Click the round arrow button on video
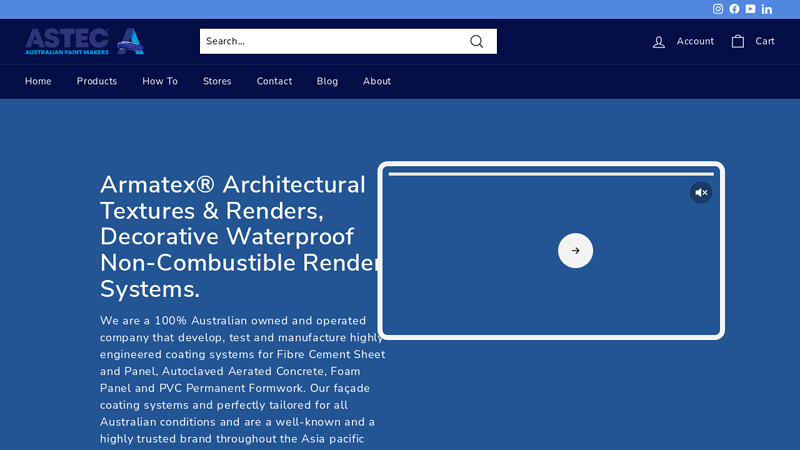The height and width of the screenshot is (450, 800). click(575, 251)
